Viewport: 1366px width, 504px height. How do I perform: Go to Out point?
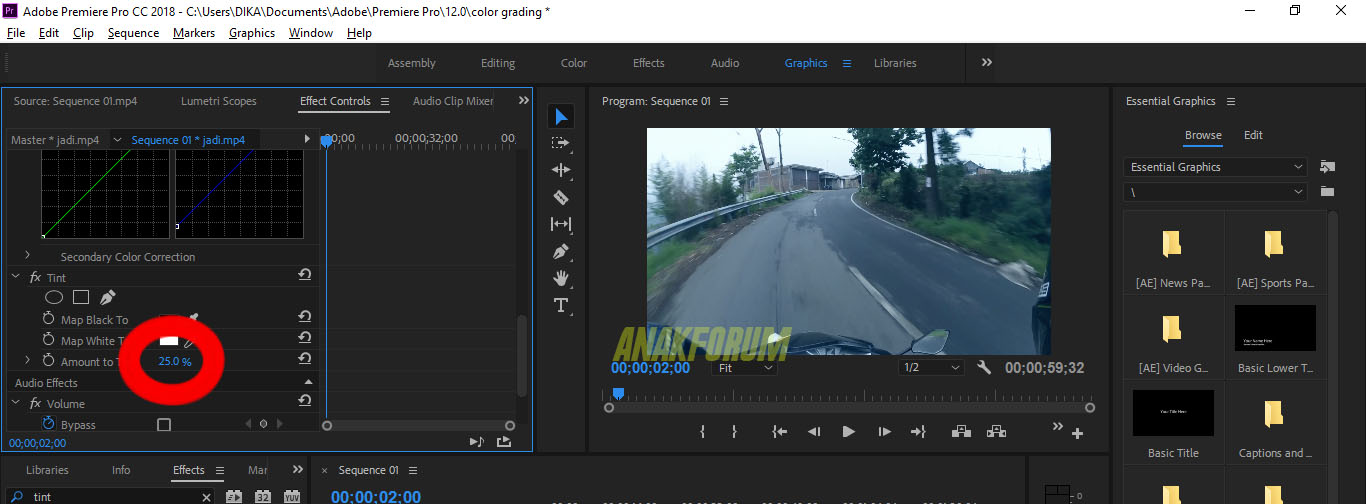[x=918, y=432]
